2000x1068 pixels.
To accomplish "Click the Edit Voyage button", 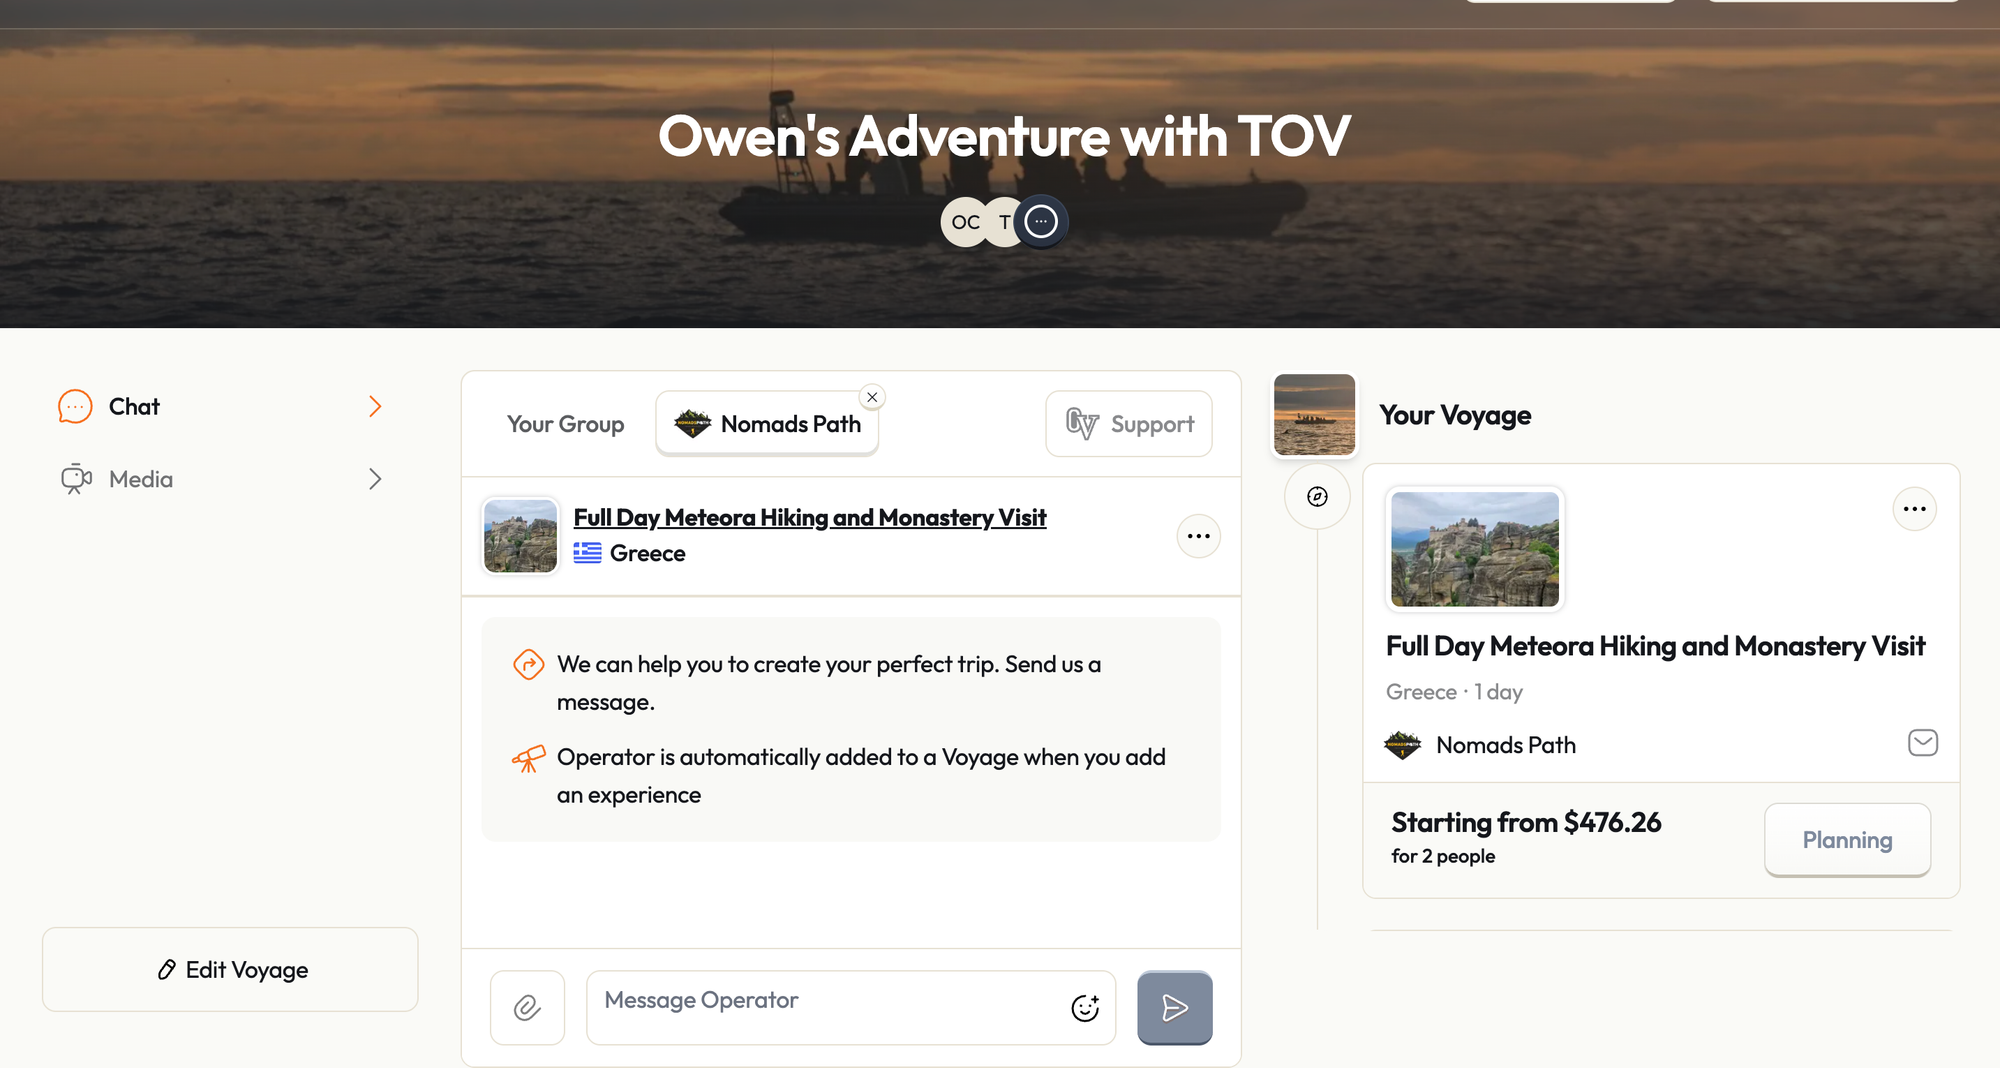I will (x=230, y=969).
